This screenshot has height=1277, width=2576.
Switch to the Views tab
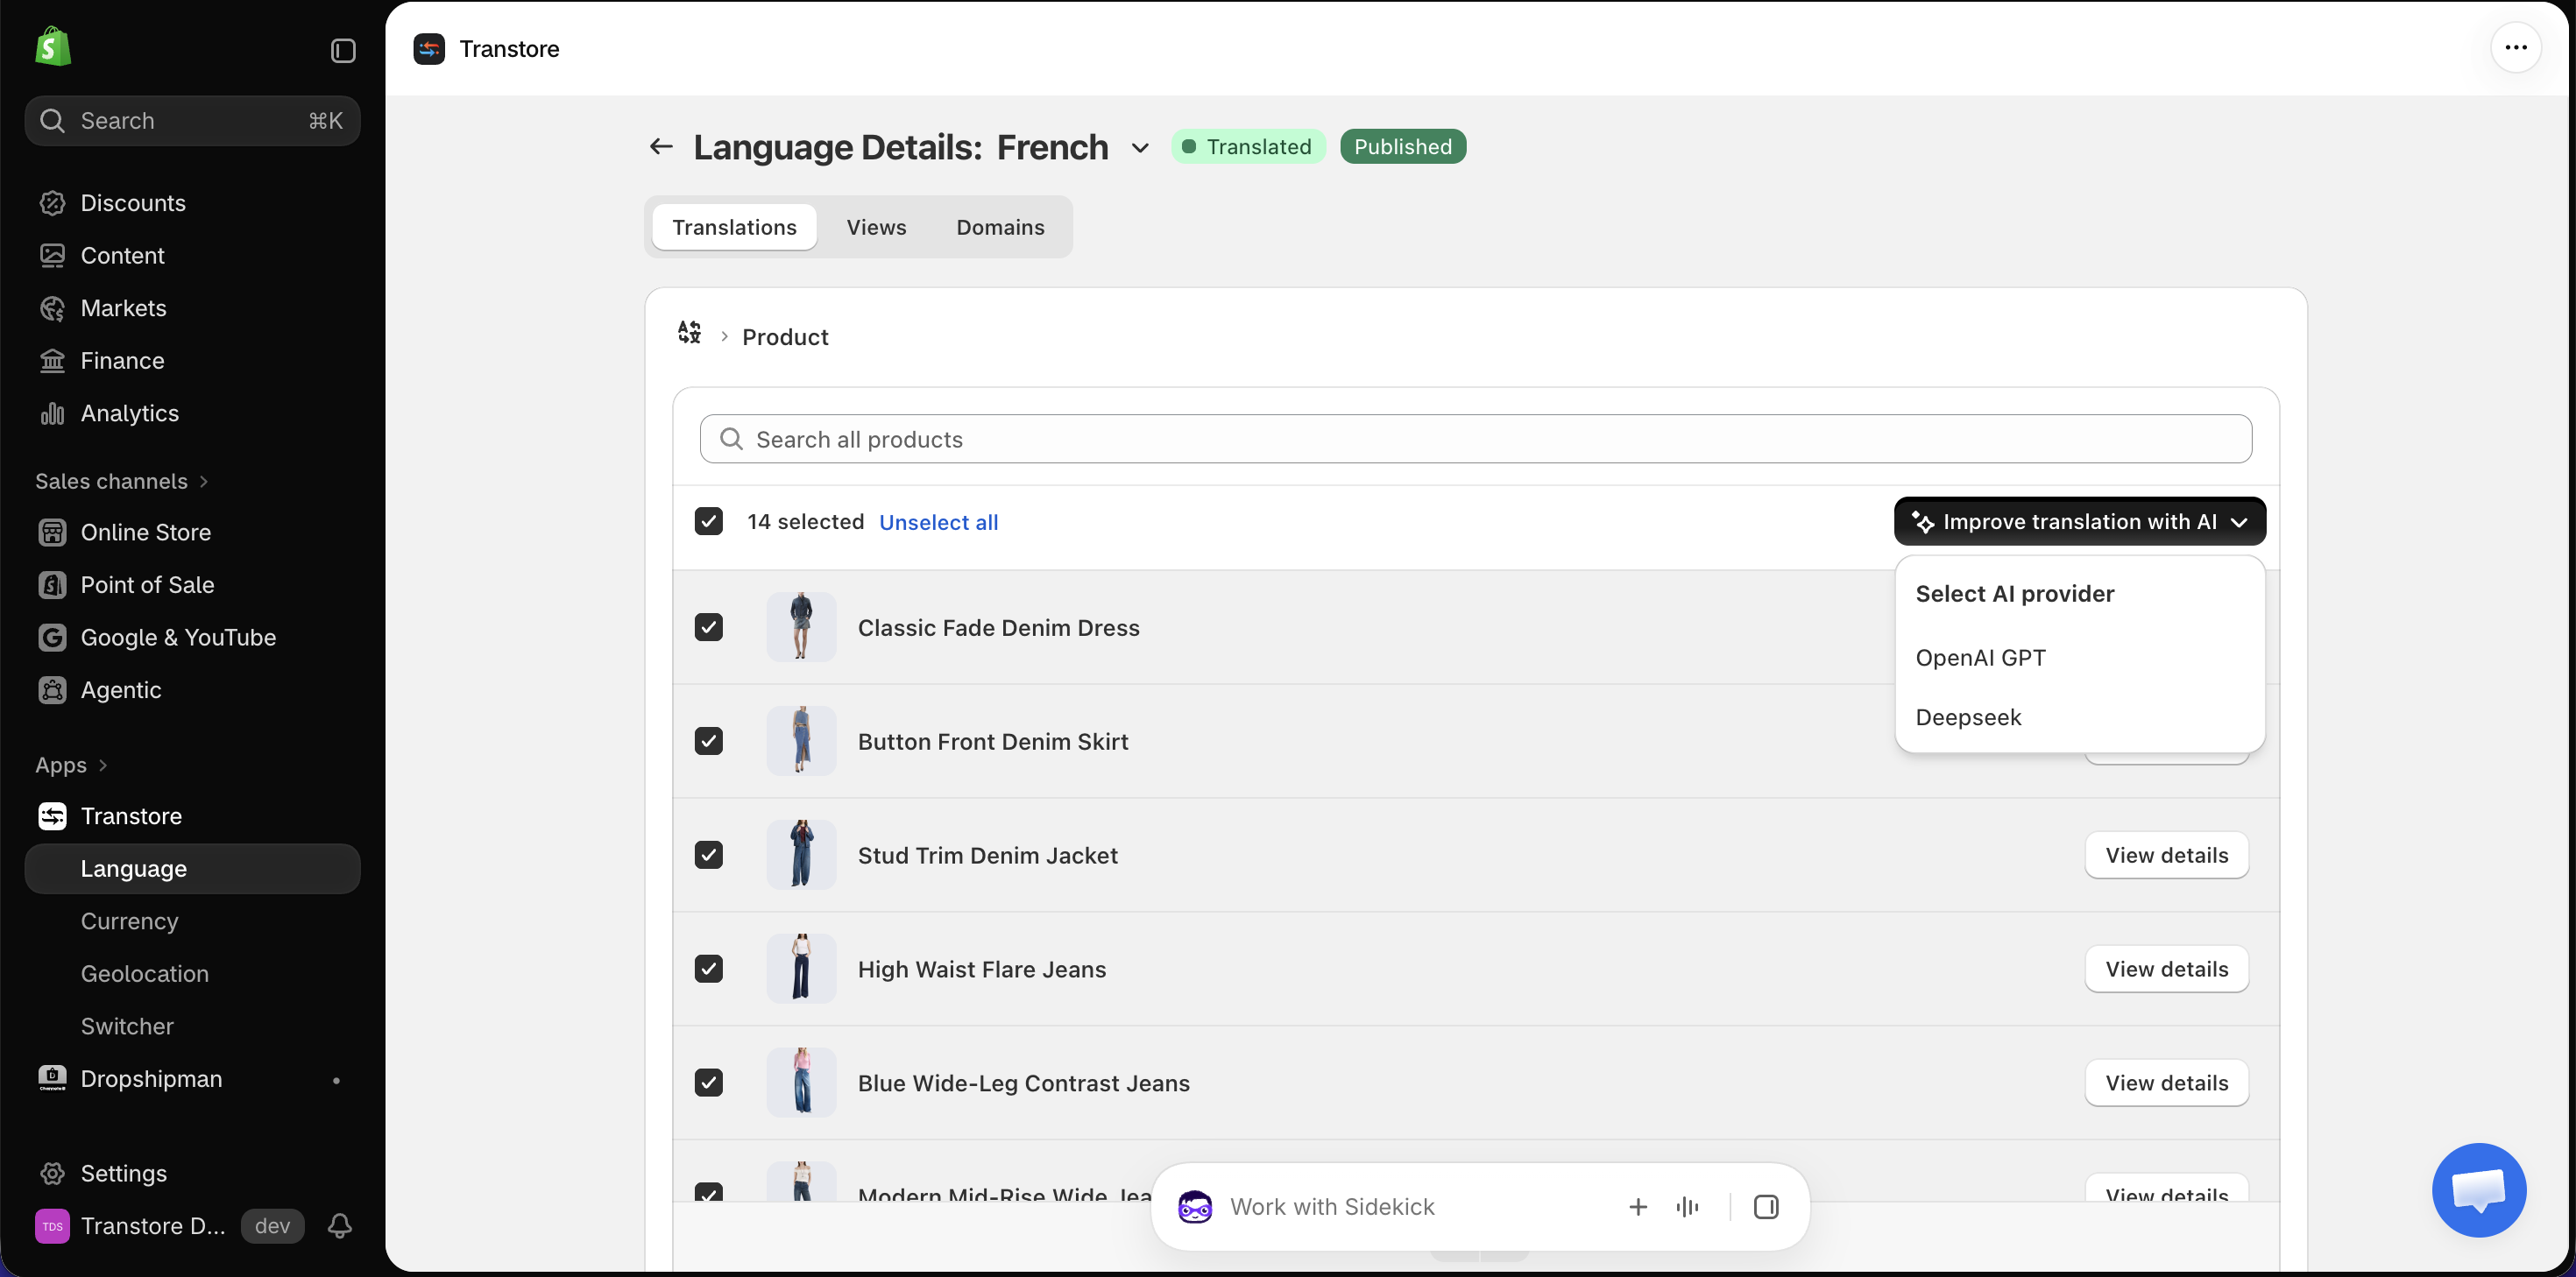pos(876,227)
